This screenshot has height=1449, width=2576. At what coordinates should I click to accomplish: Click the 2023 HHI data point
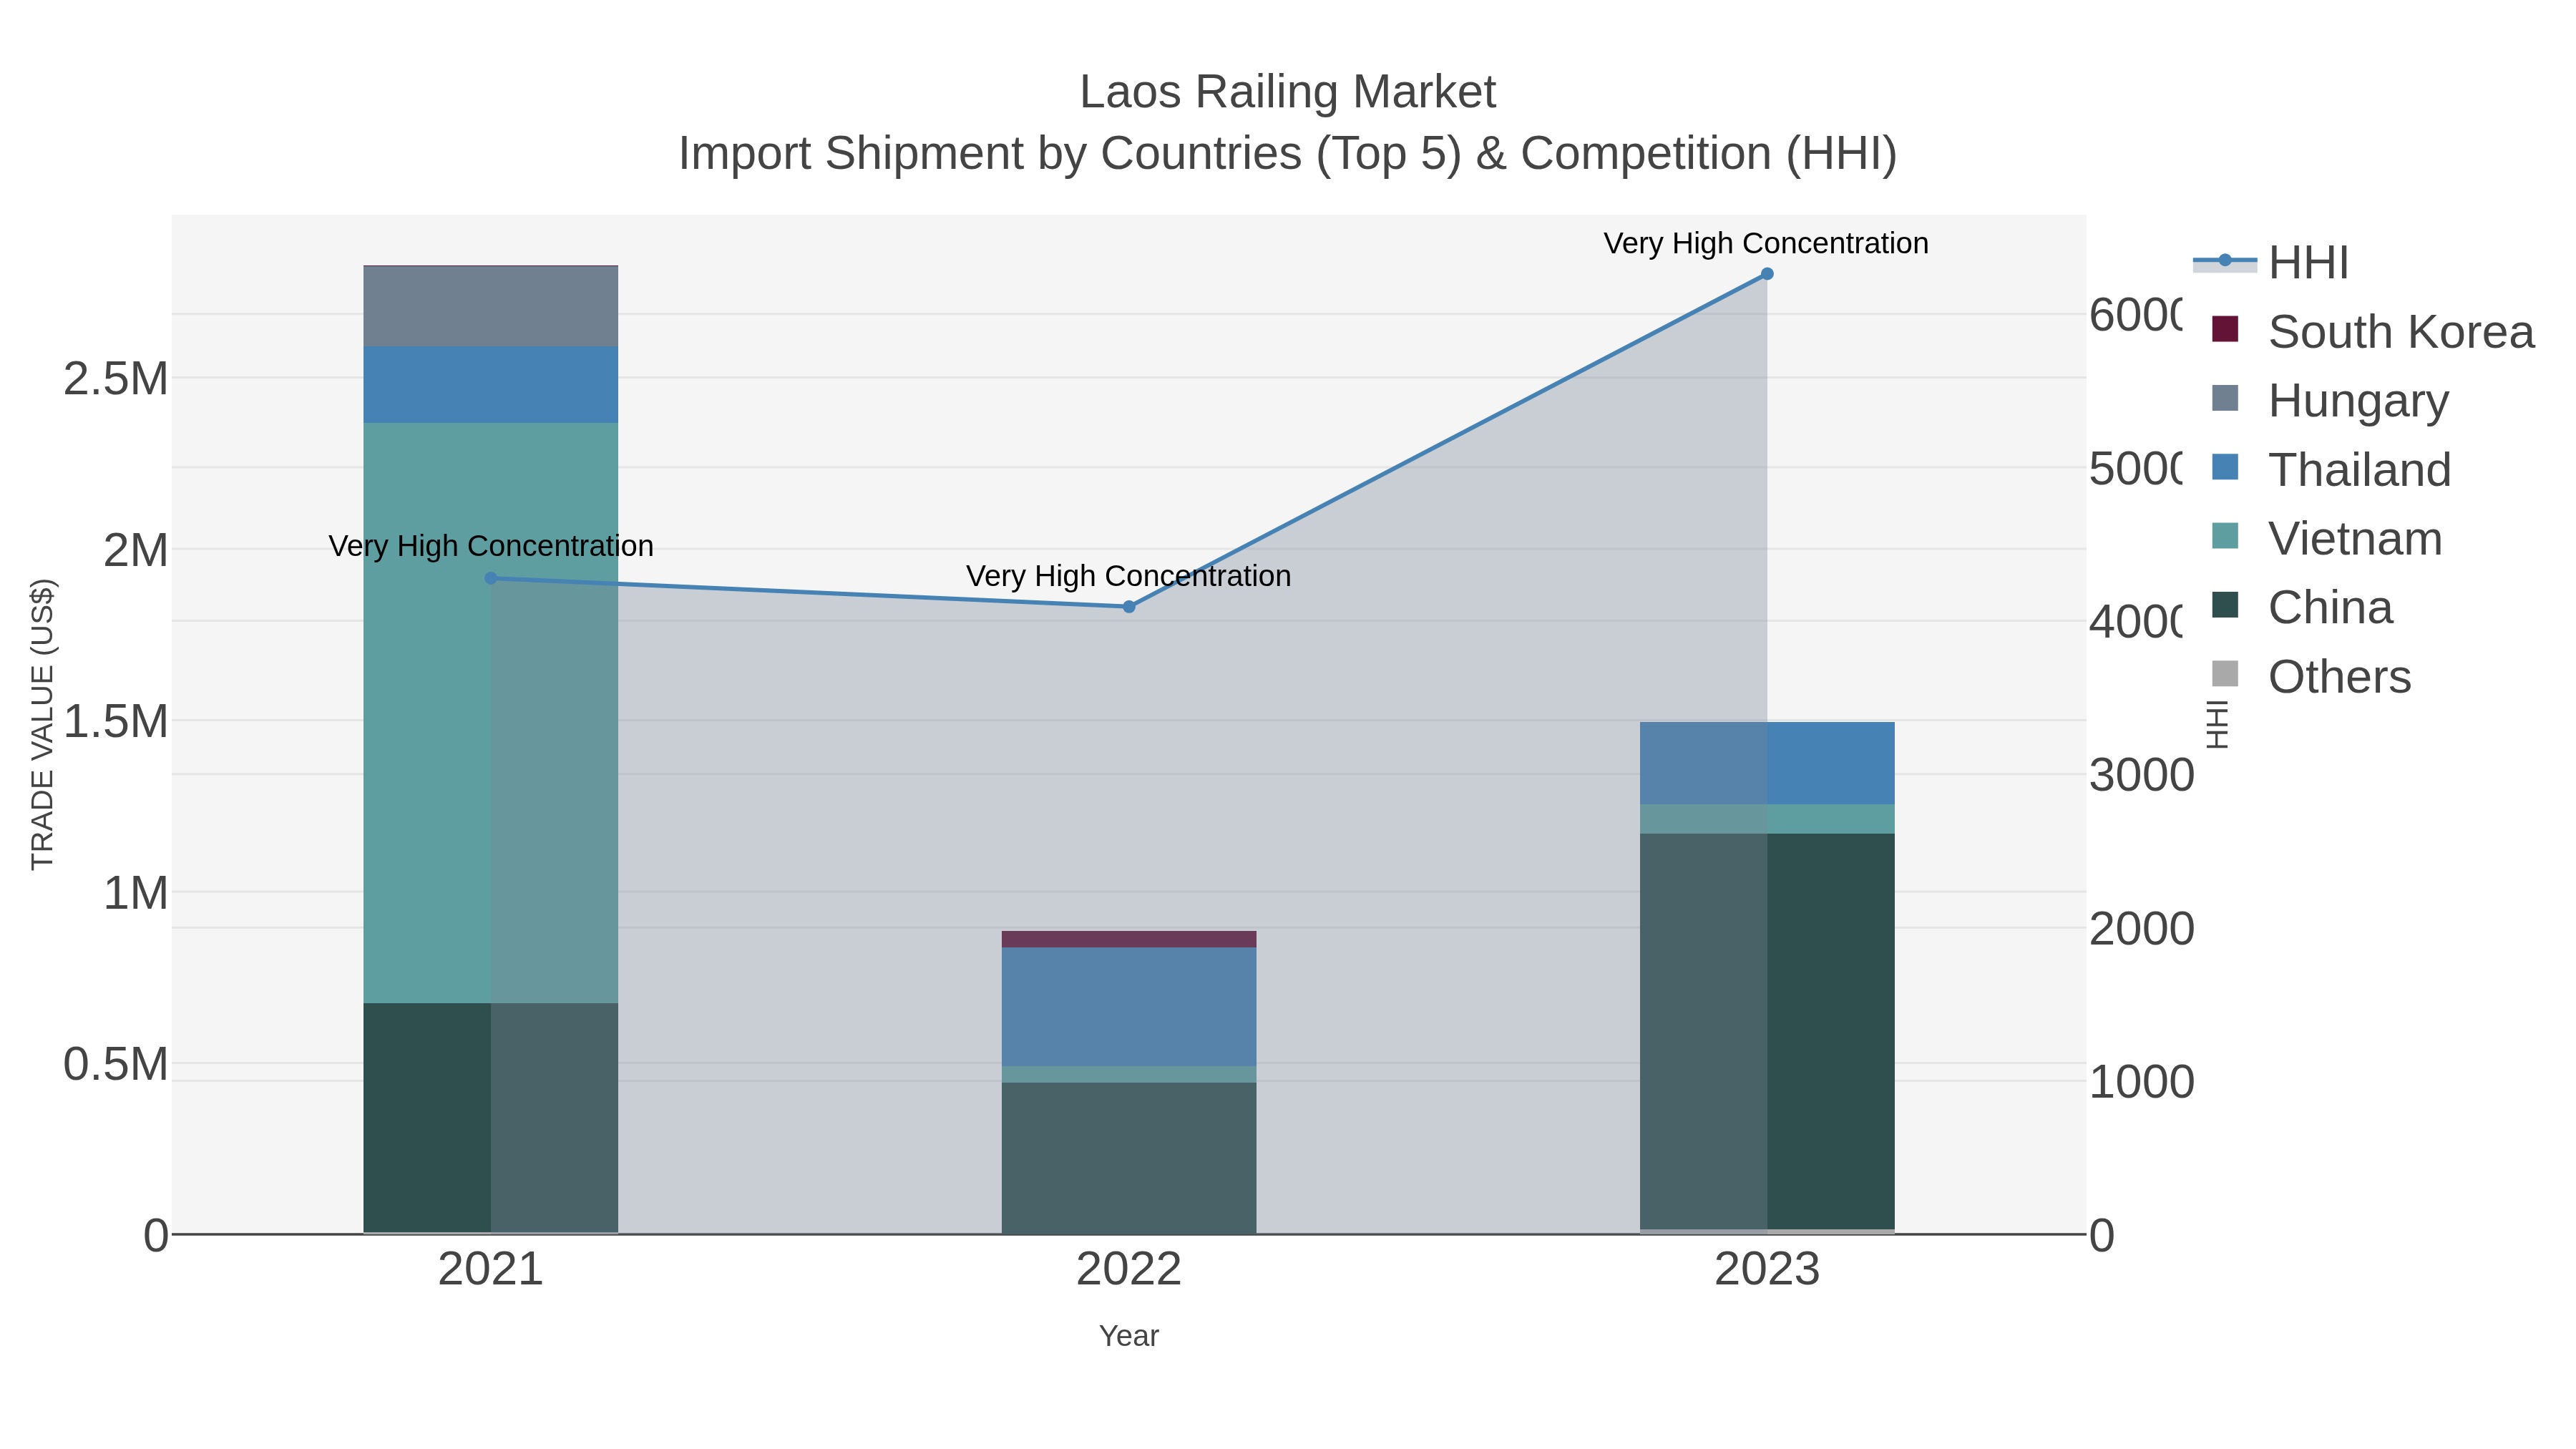1767,274
